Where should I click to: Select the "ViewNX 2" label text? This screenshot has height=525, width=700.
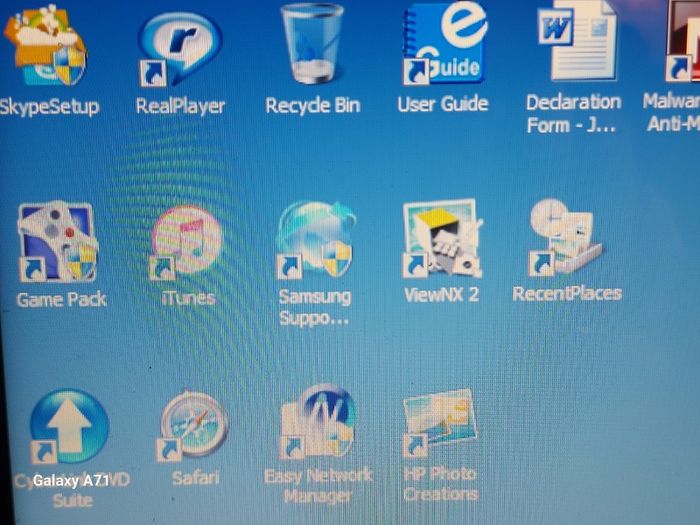pos(441,295)
